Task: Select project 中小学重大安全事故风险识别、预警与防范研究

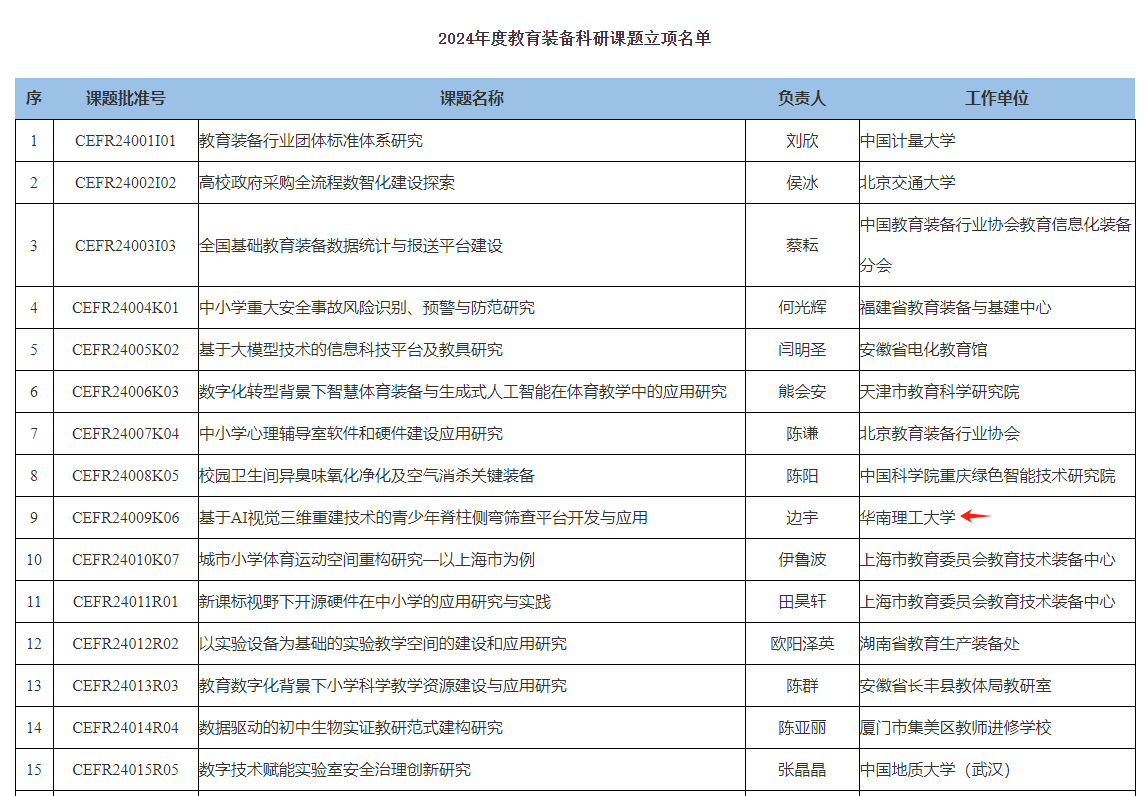Action: click(x=367, y=308)
